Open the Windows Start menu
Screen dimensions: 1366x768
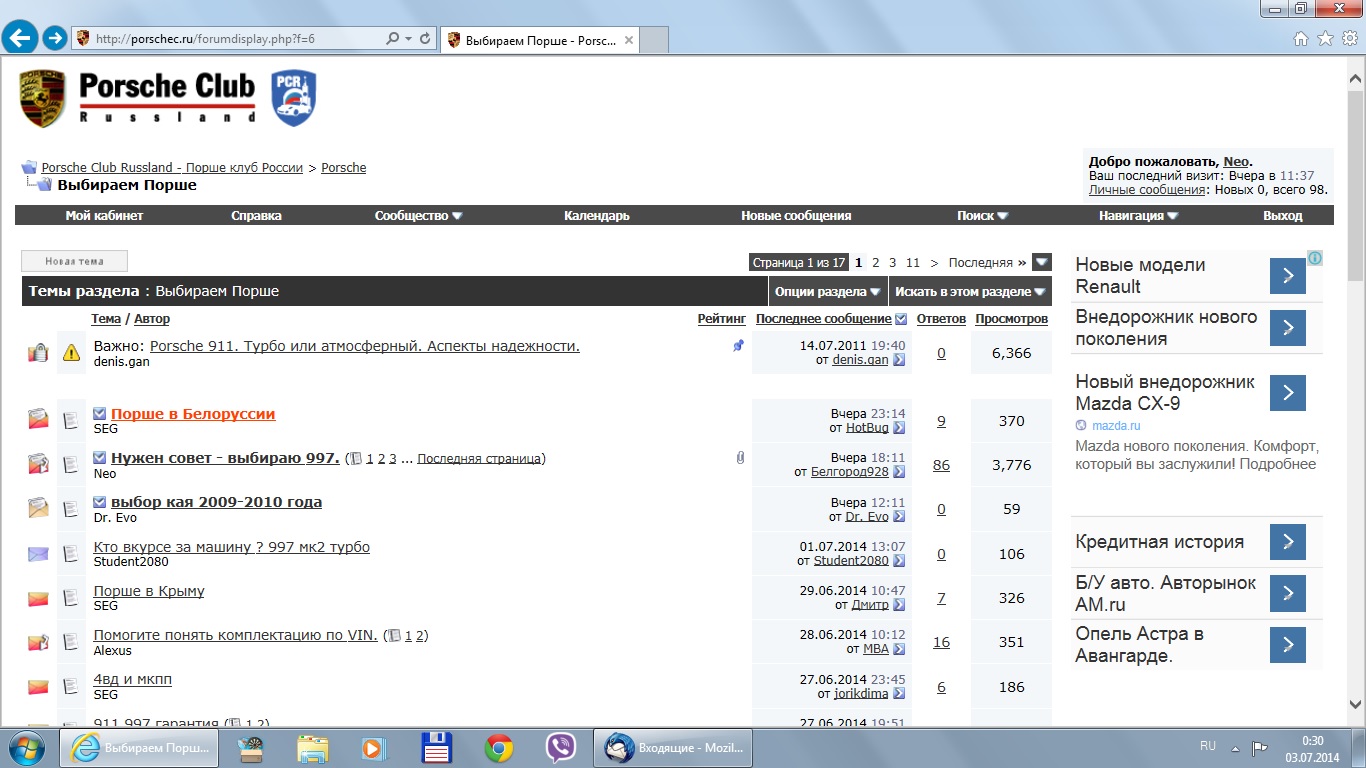[x=27, y=748]
